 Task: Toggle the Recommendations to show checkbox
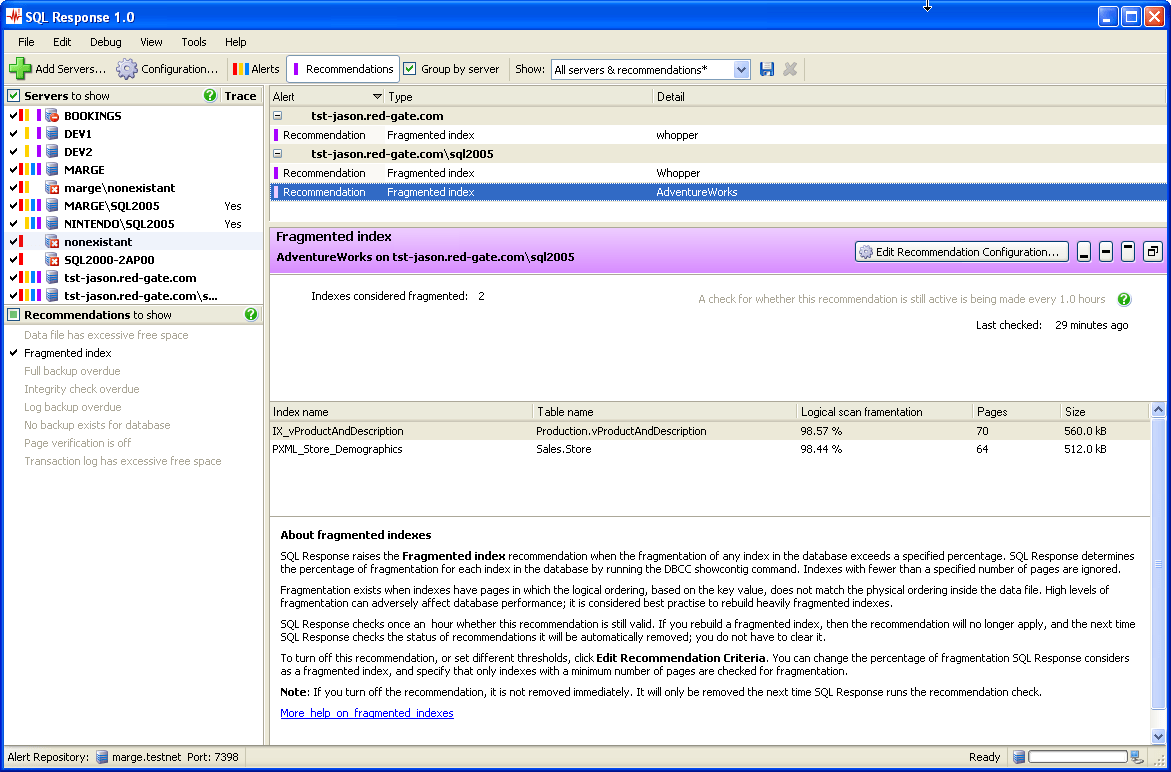(x=14, y=314)
